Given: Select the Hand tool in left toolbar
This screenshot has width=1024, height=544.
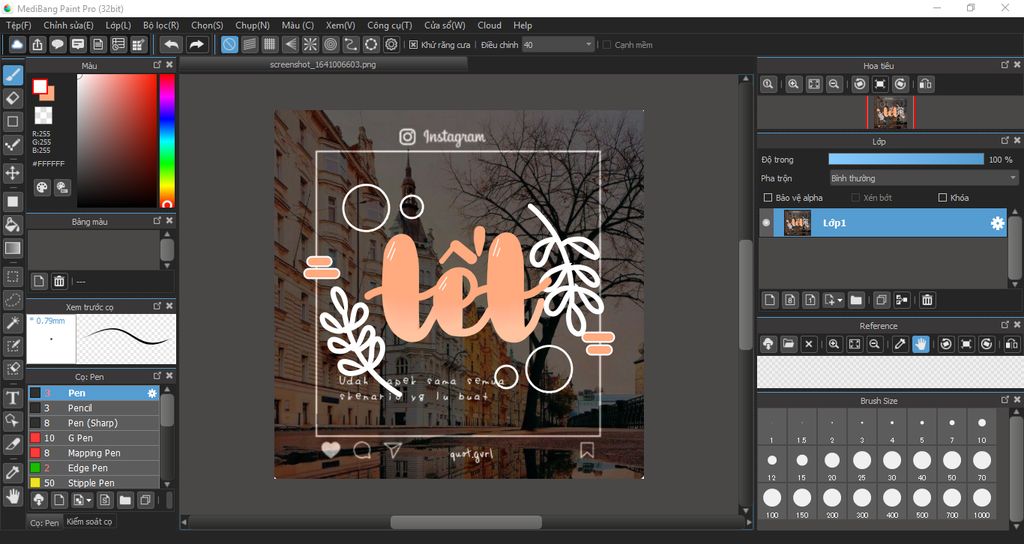Looking at the screenshot, I should pyautogui.click(x=12, y=496).
